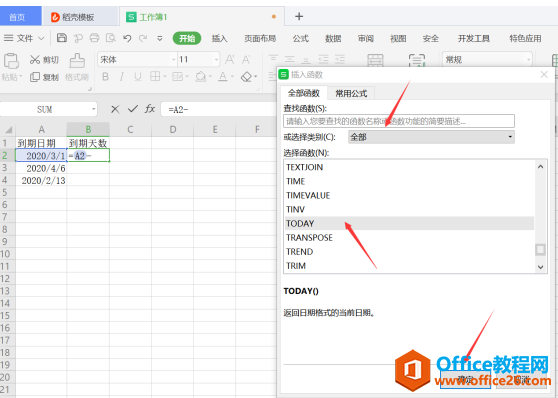The image size is (558, 398).
Task: Increase font size with larger A icon
Action: [x=230, y=59]
